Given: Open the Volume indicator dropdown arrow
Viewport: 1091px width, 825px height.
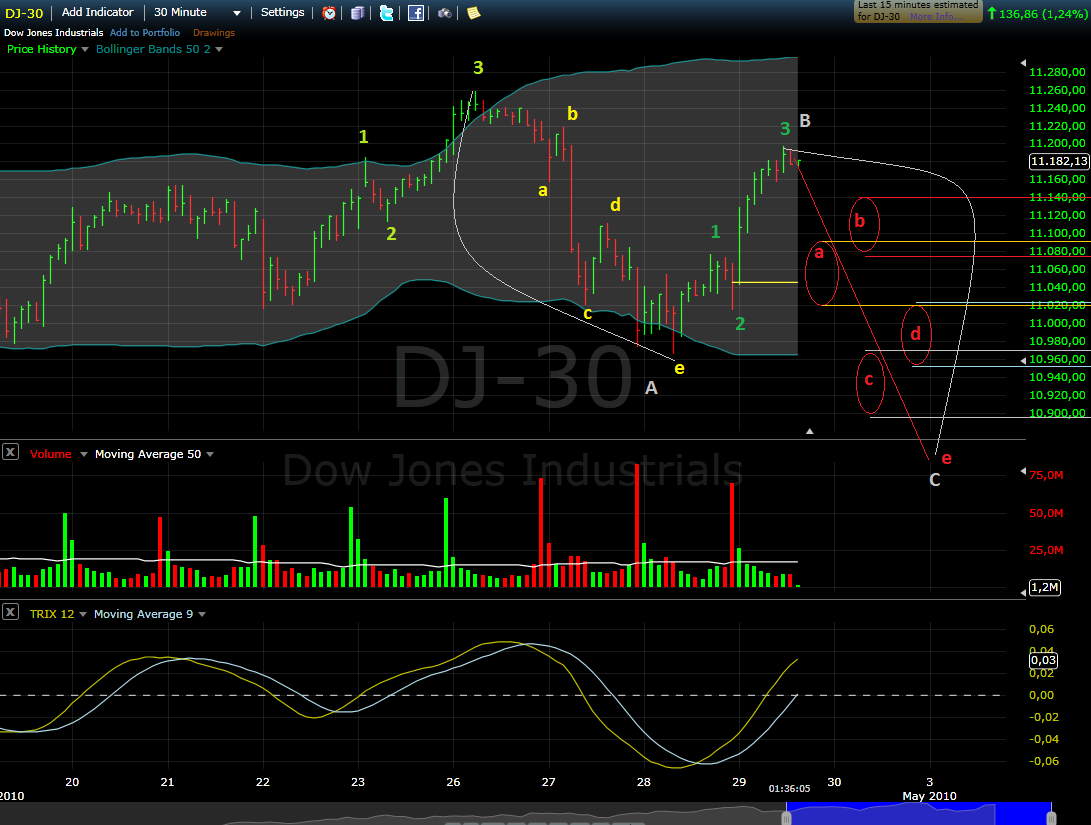Looking at the screenshot, I should [83, 454].
